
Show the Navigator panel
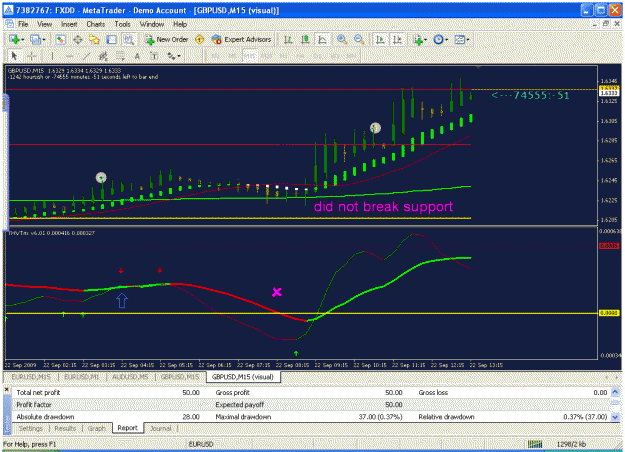[94, 39]
